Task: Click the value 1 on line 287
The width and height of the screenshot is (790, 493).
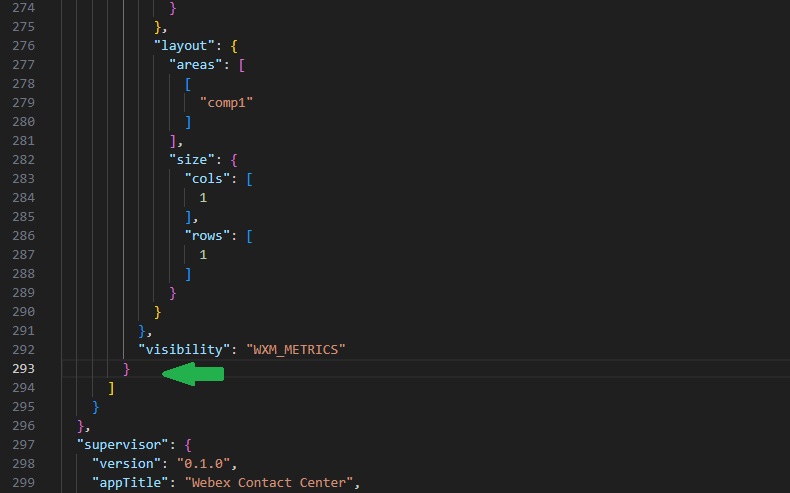Action: pyautogui.click(x=203, y=255)
